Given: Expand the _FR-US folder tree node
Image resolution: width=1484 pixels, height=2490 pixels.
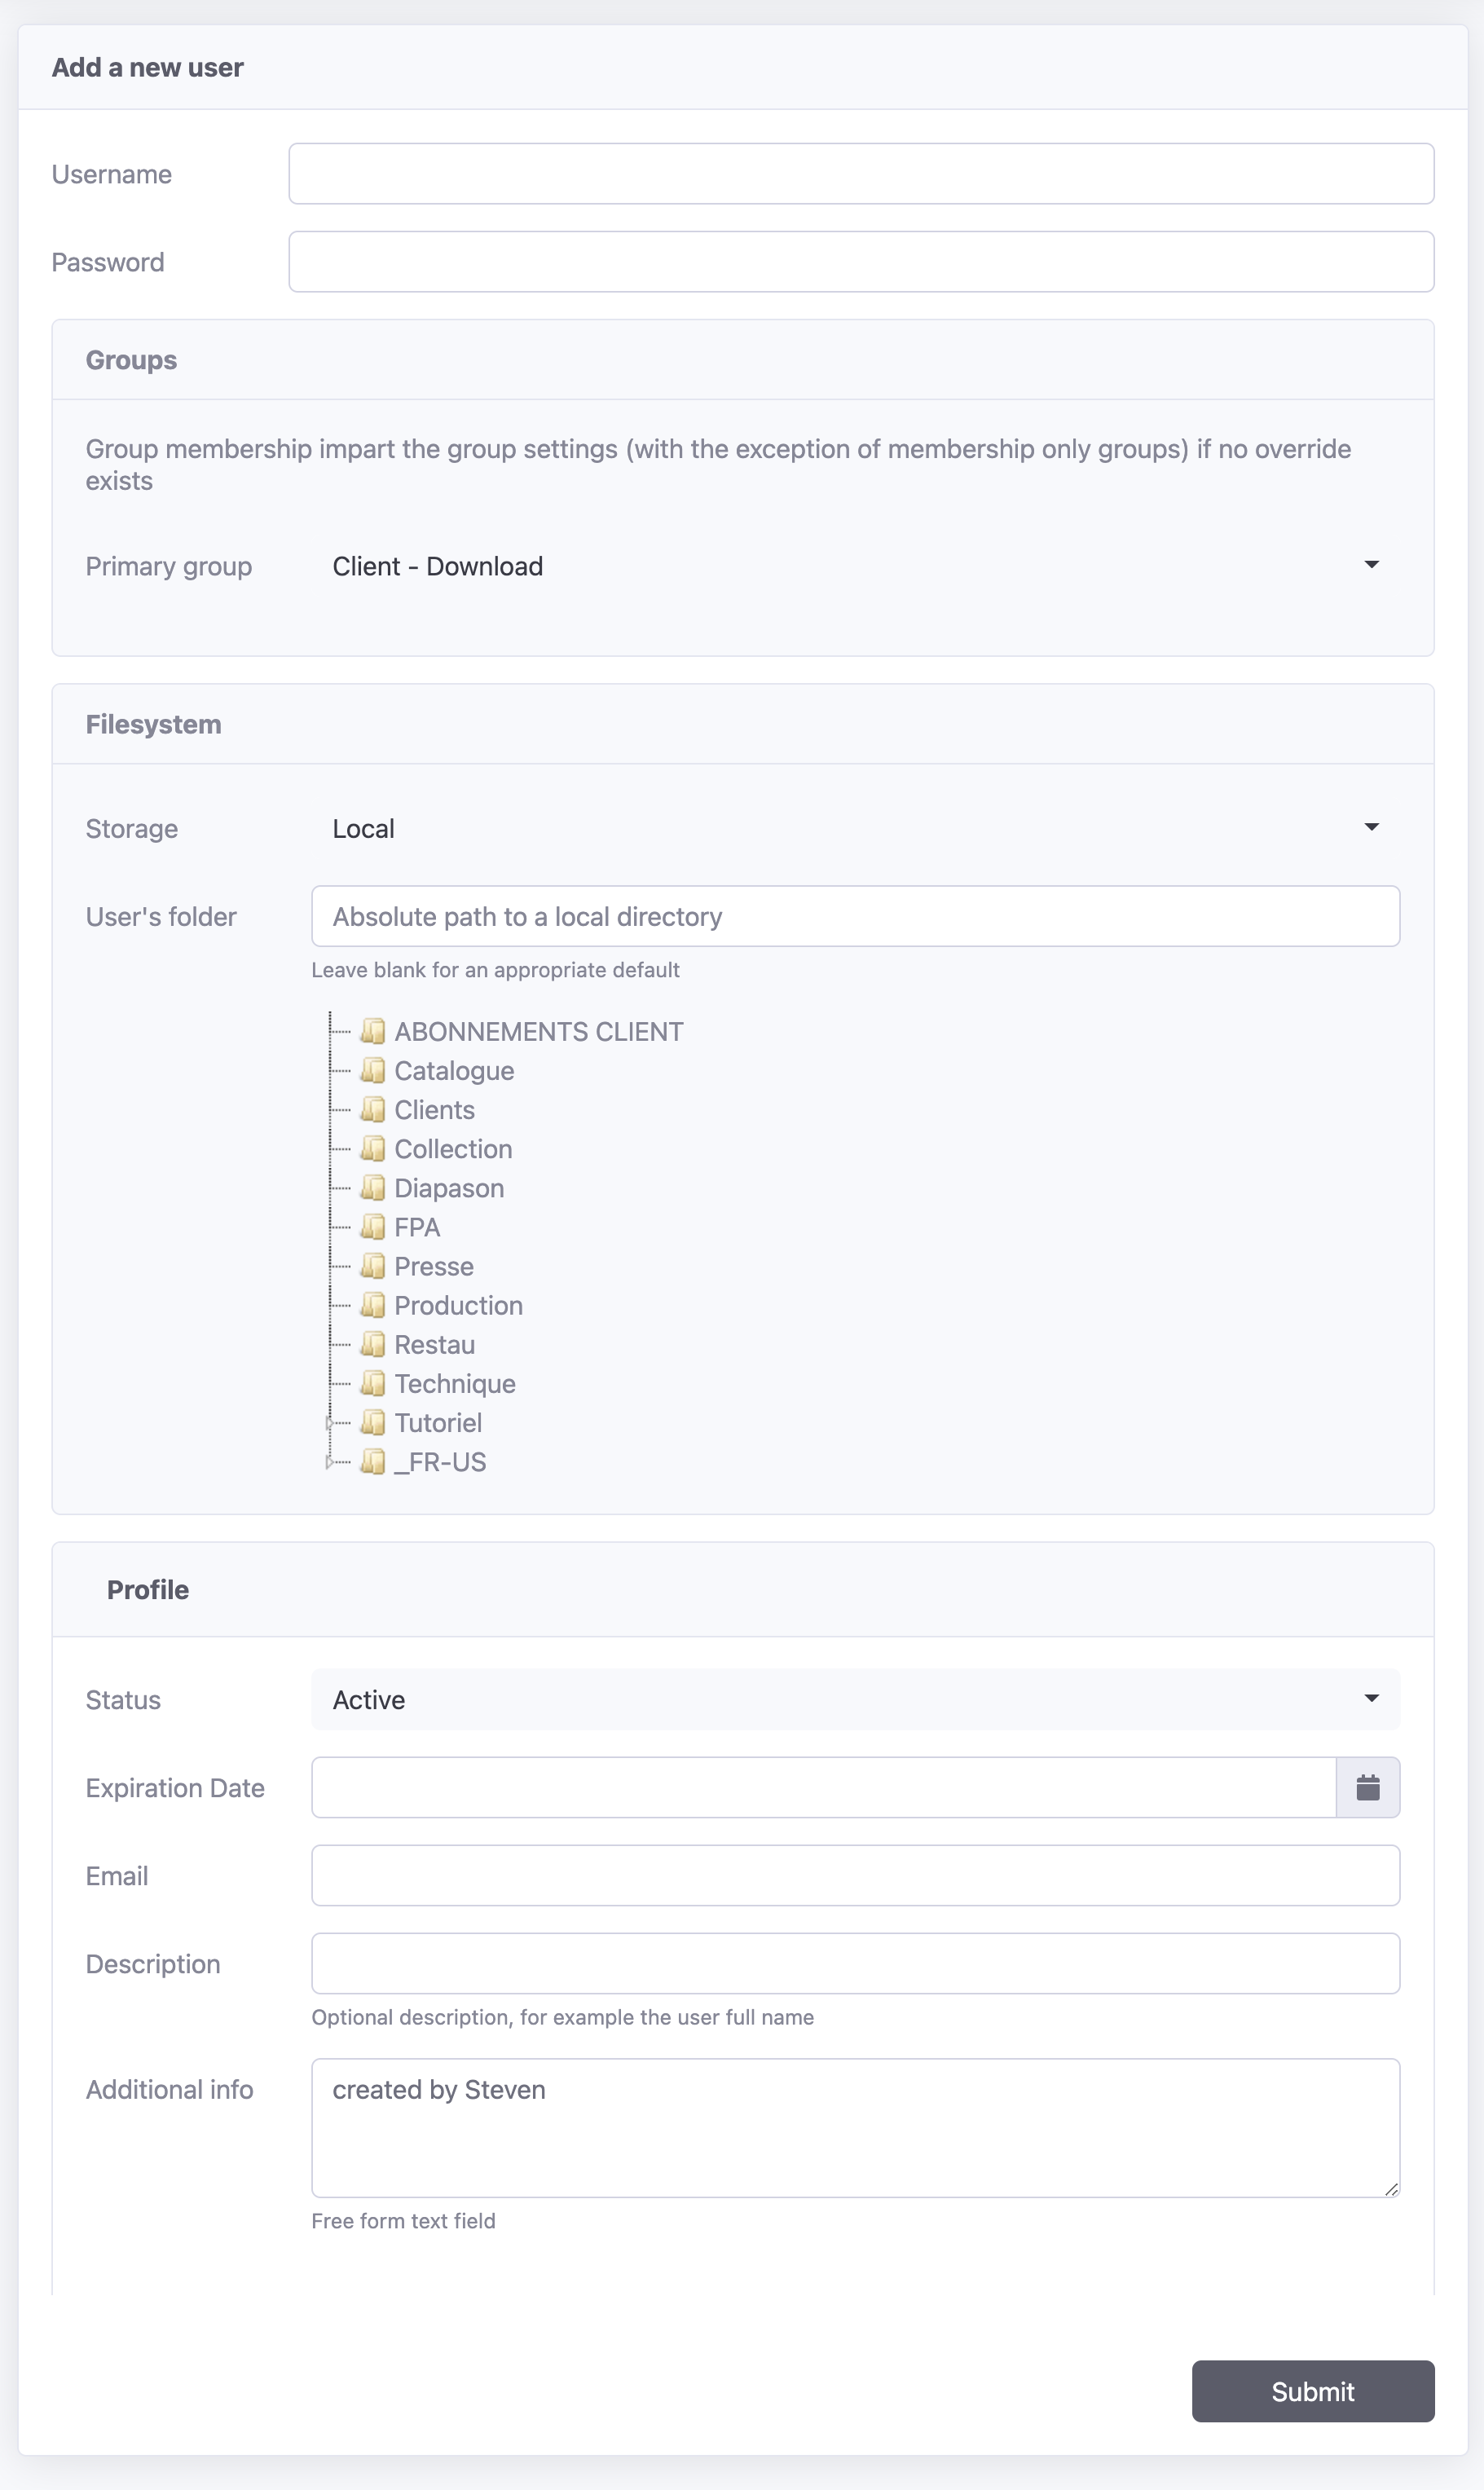Looking at the screenshot, I should click(x=329, y=1462).
